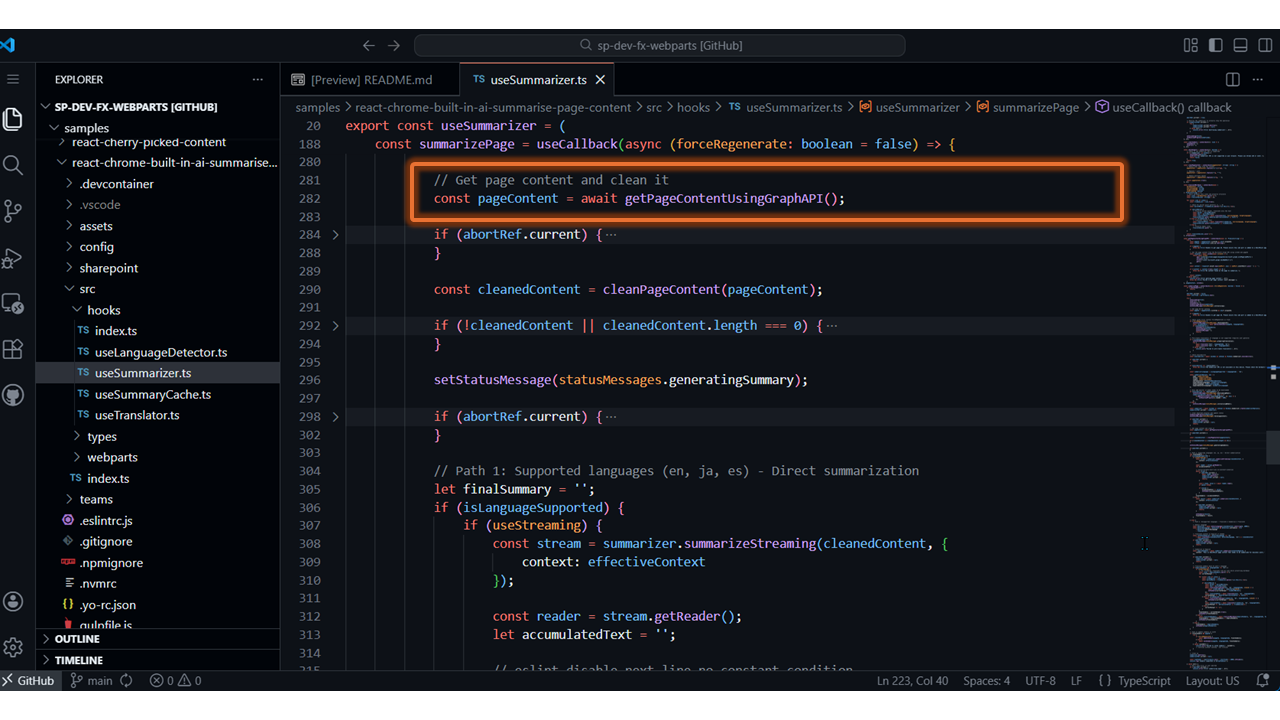Open the Search view in activity bar
This screenshot has height=720, width=1280.
tap(13, 165)
